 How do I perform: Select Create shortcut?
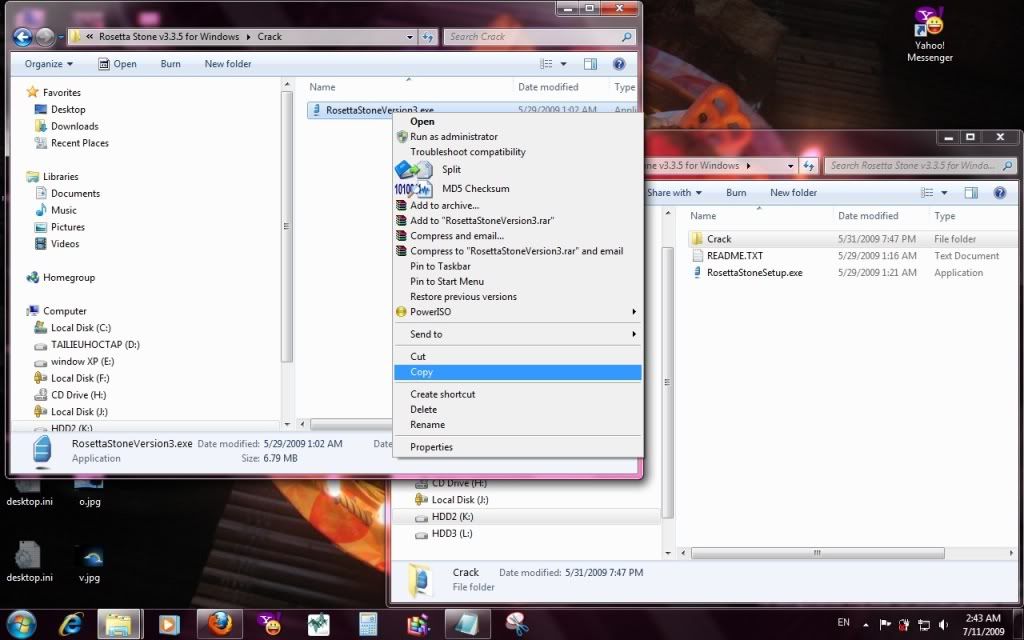tap(519, 394)
